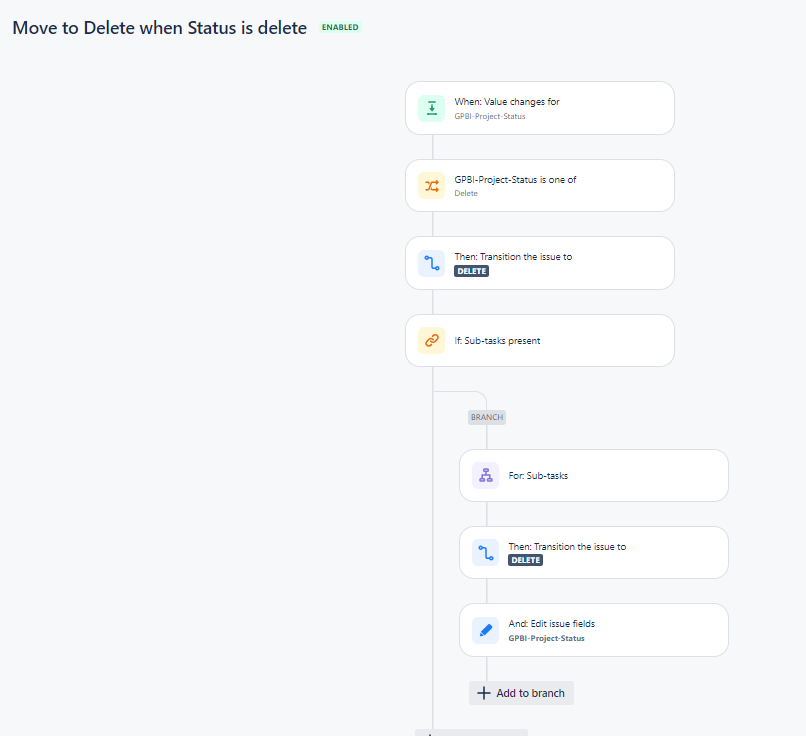Click the pencil icon for Edit issue fields
Viewport: 806px width, 736px height.
[x=486, y=630]
